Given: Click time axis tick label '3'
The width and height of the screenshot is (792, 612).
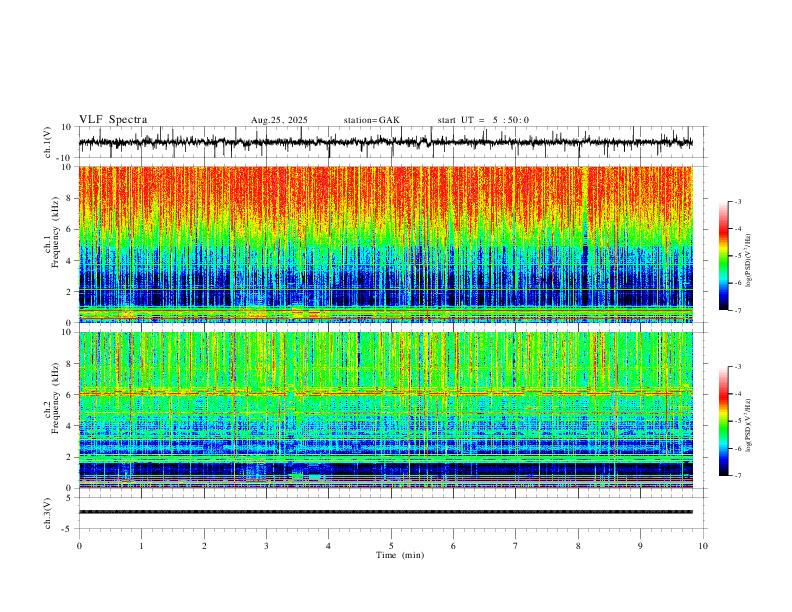Looking at the screenshot, I should coord(266,546).
